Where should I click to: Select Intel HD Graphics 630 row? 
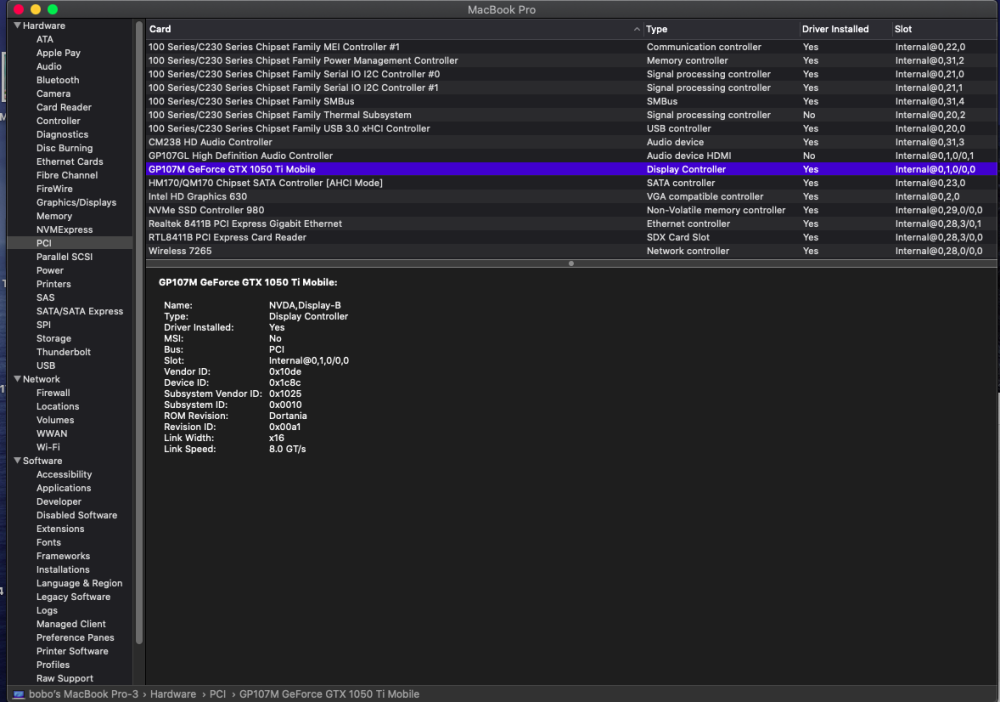[x=571, y=196]
